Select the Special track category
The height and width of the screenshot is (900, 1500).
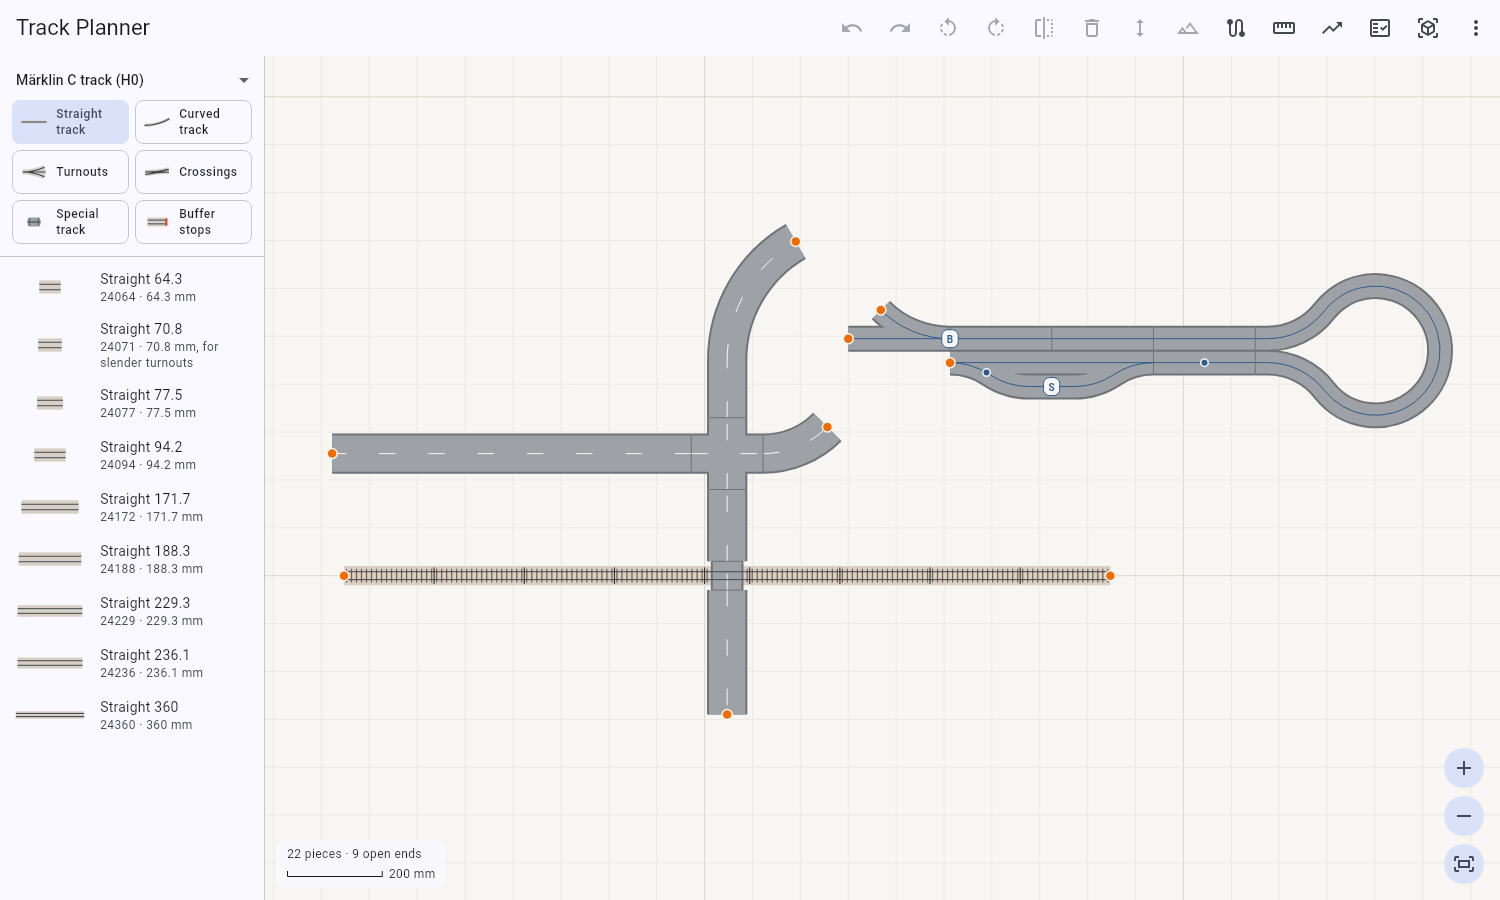point(70,222)
